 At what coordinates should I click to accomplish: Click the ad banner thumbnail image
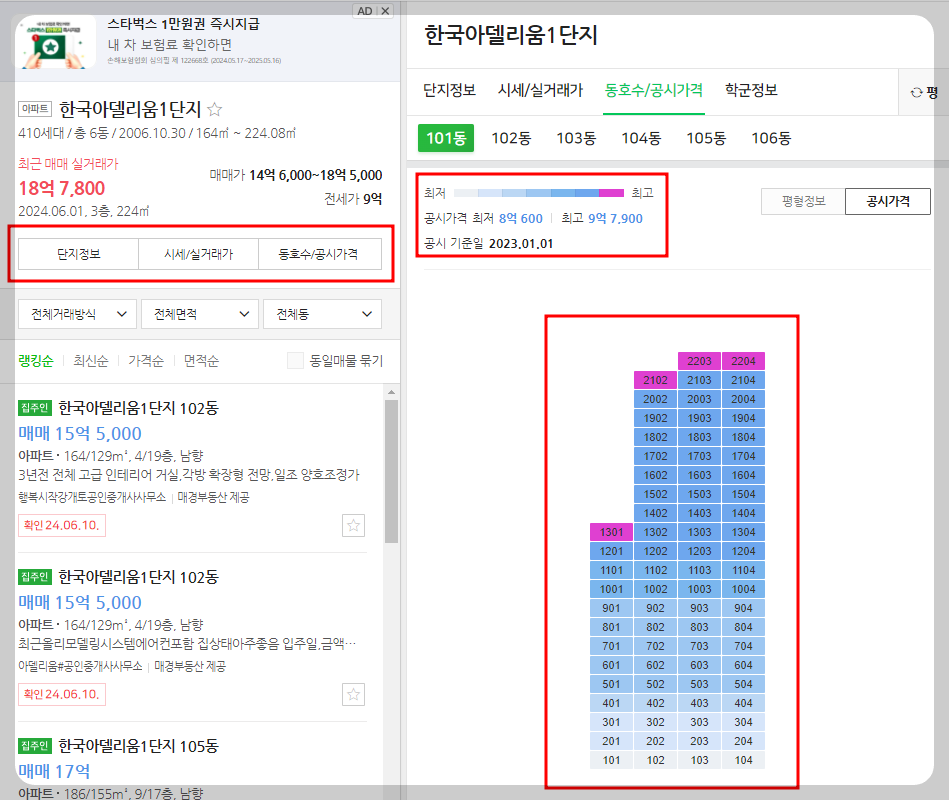point(54,43)
